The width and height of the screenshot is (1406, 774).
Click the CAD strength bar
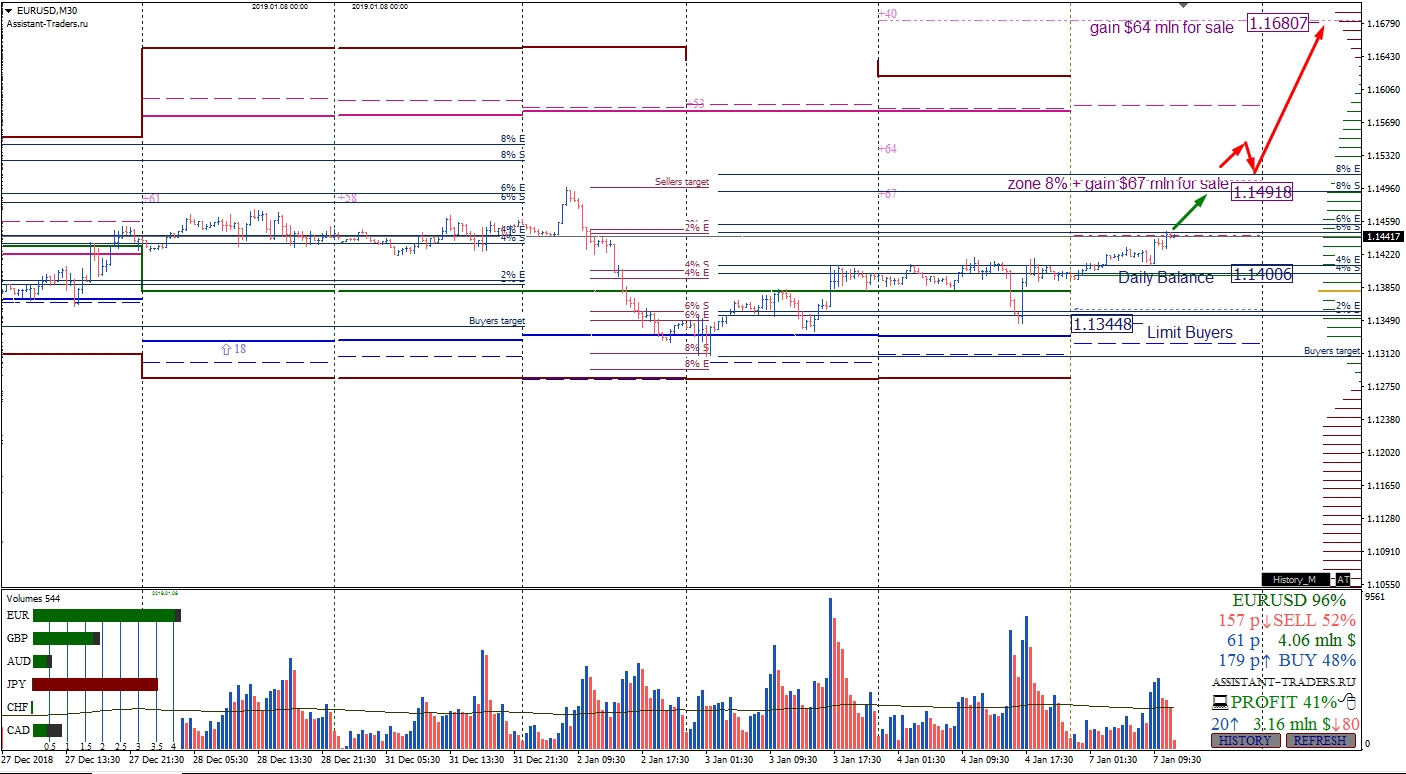pyautogui.click(x=47, y=730)
